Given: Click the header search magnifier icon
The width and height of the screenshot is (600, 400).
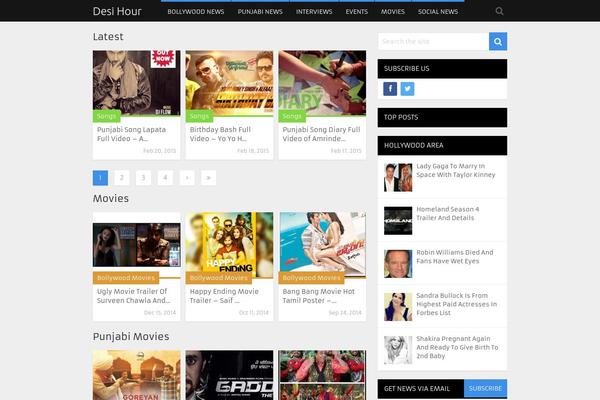Looking at the screenshot, I should click(499, 11).
